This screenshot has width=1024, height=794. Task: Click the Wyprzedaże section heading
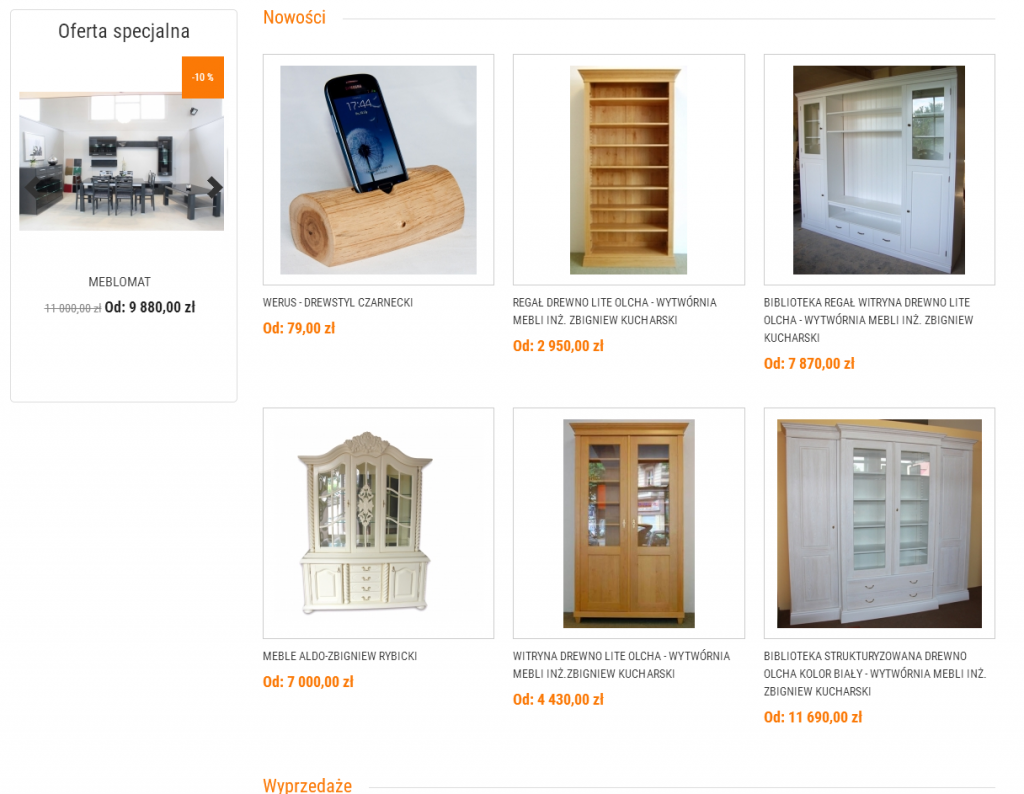(307, 785)
